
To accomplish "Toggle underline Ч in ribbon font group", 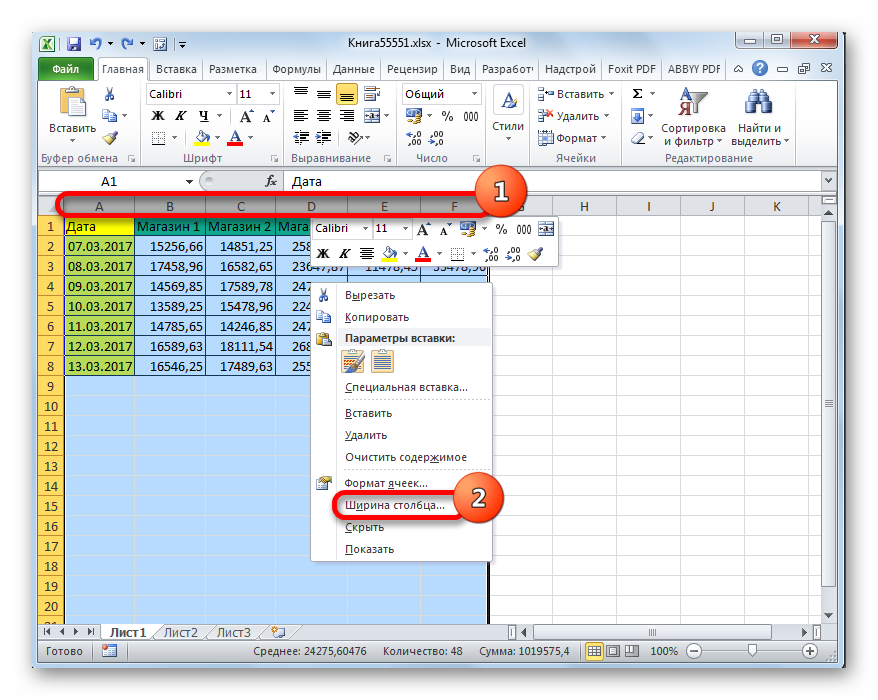I will [202, 116].
